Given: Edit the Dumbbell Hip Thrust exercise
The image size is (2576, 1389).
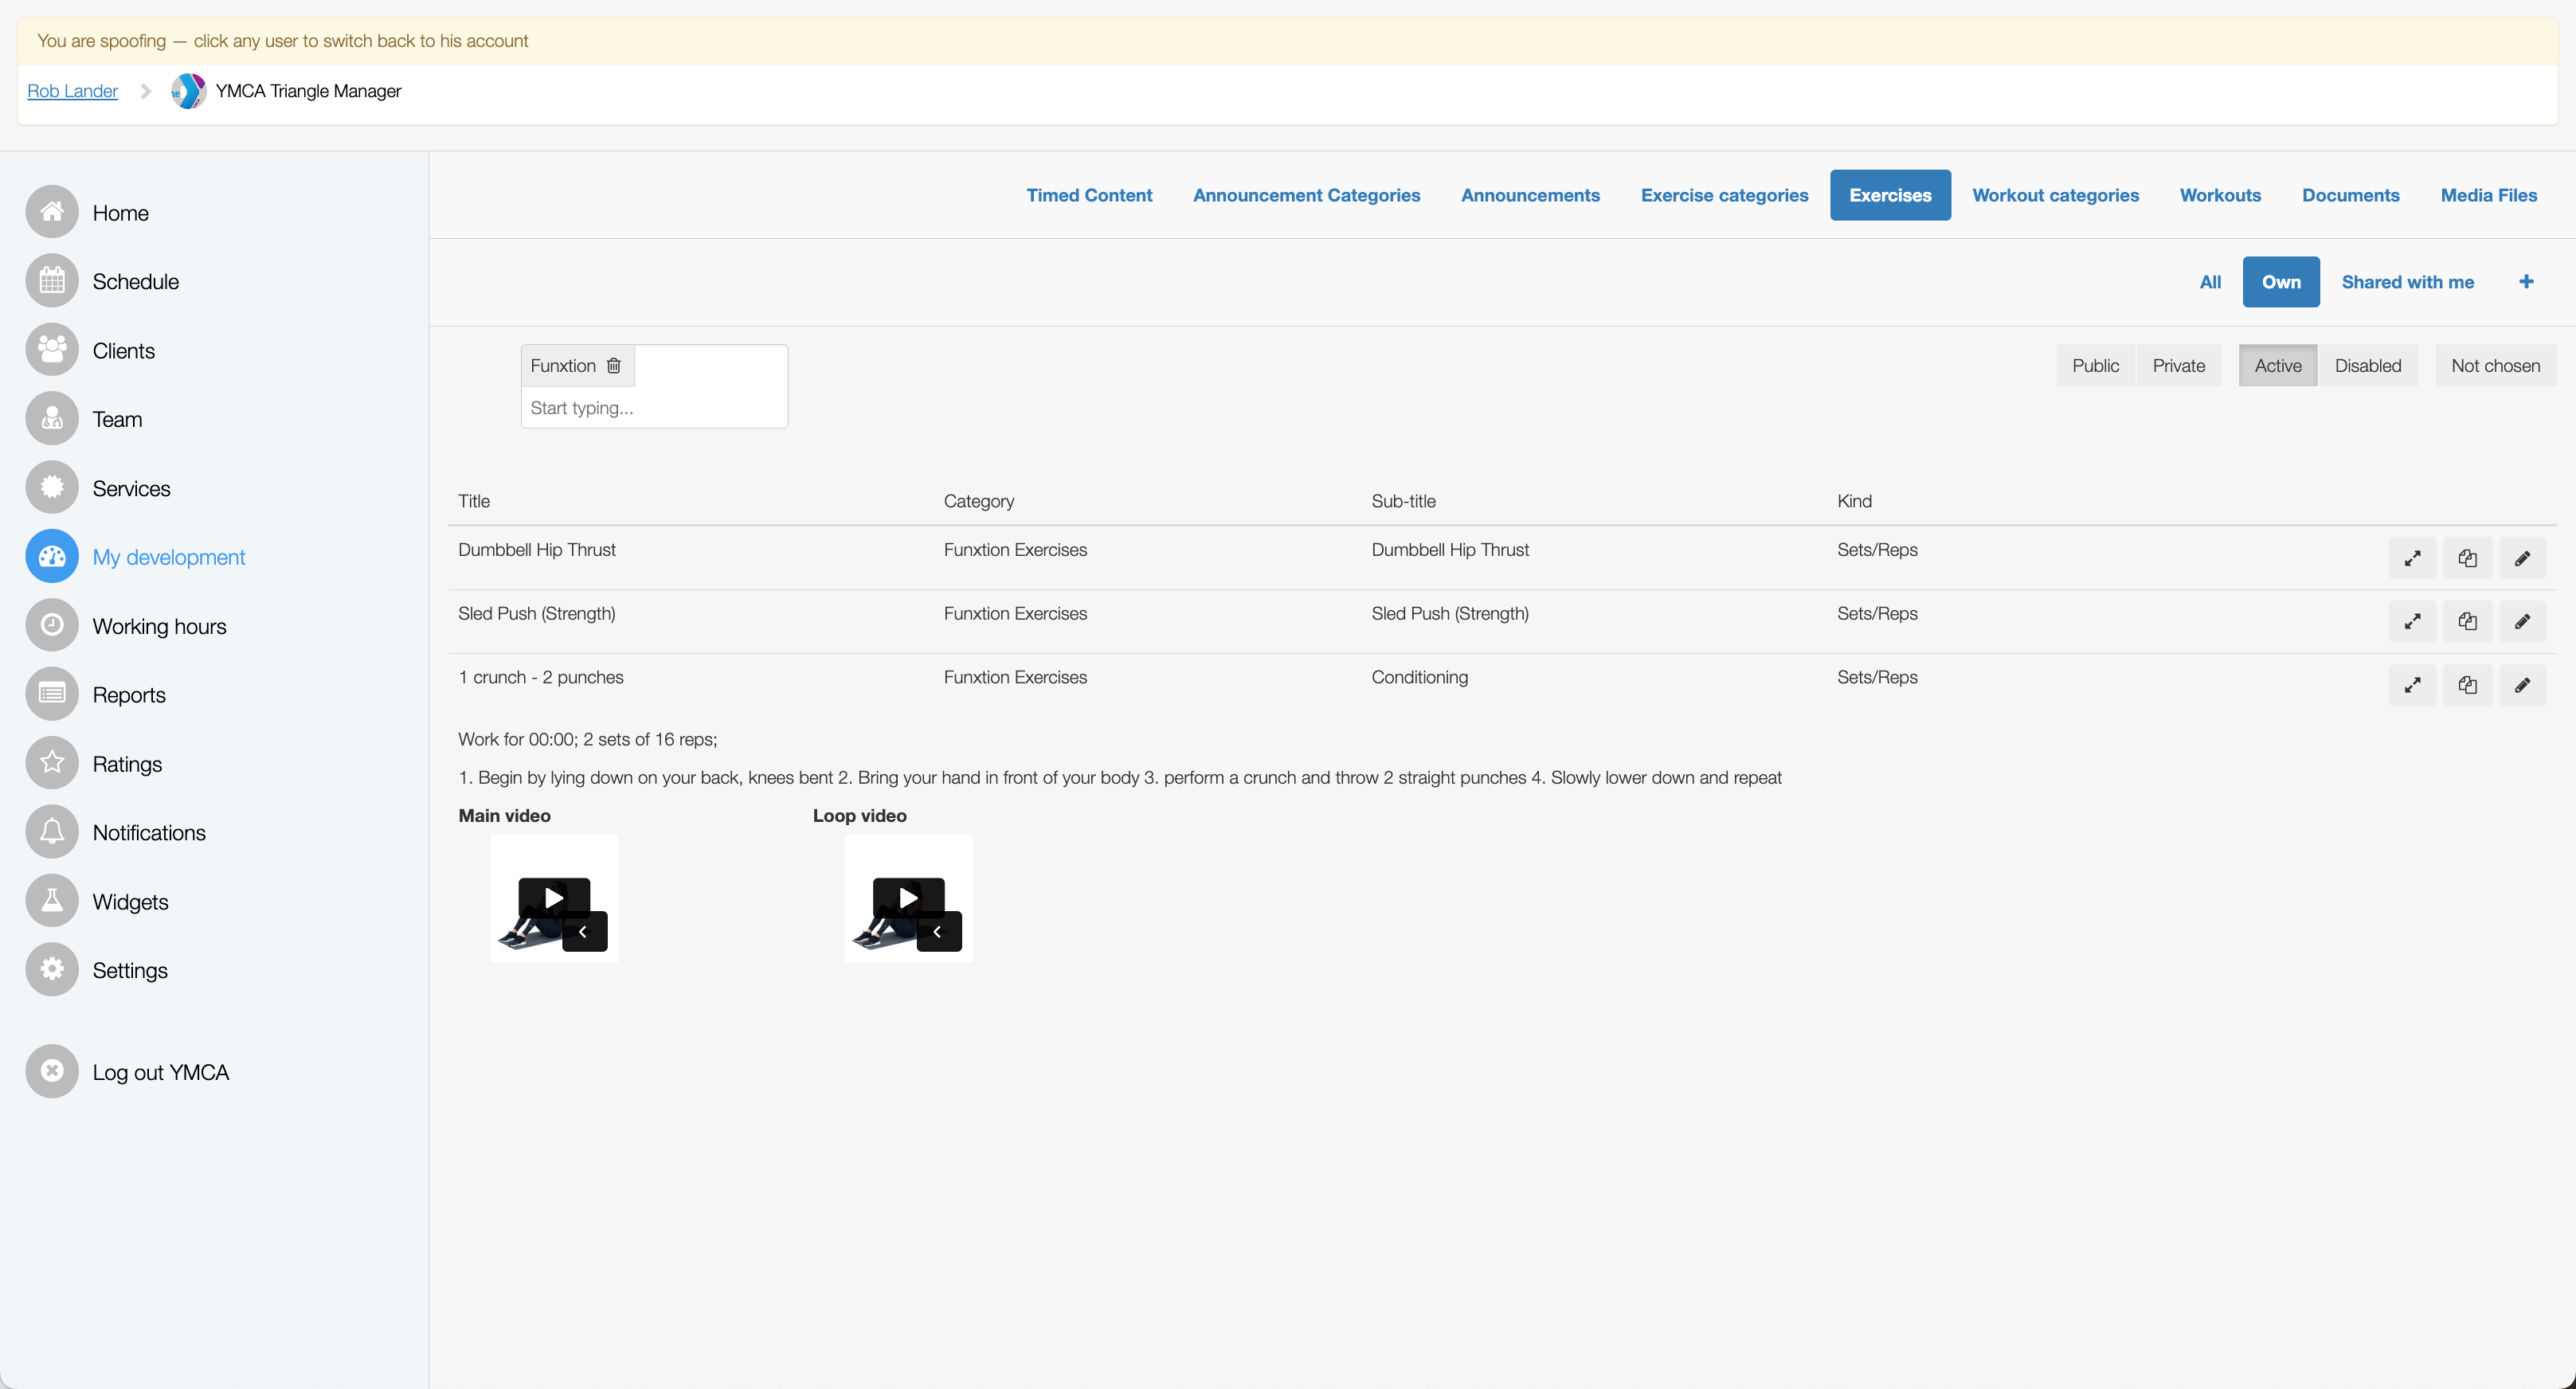Looking at the screenshot, I should [2522, 559].
